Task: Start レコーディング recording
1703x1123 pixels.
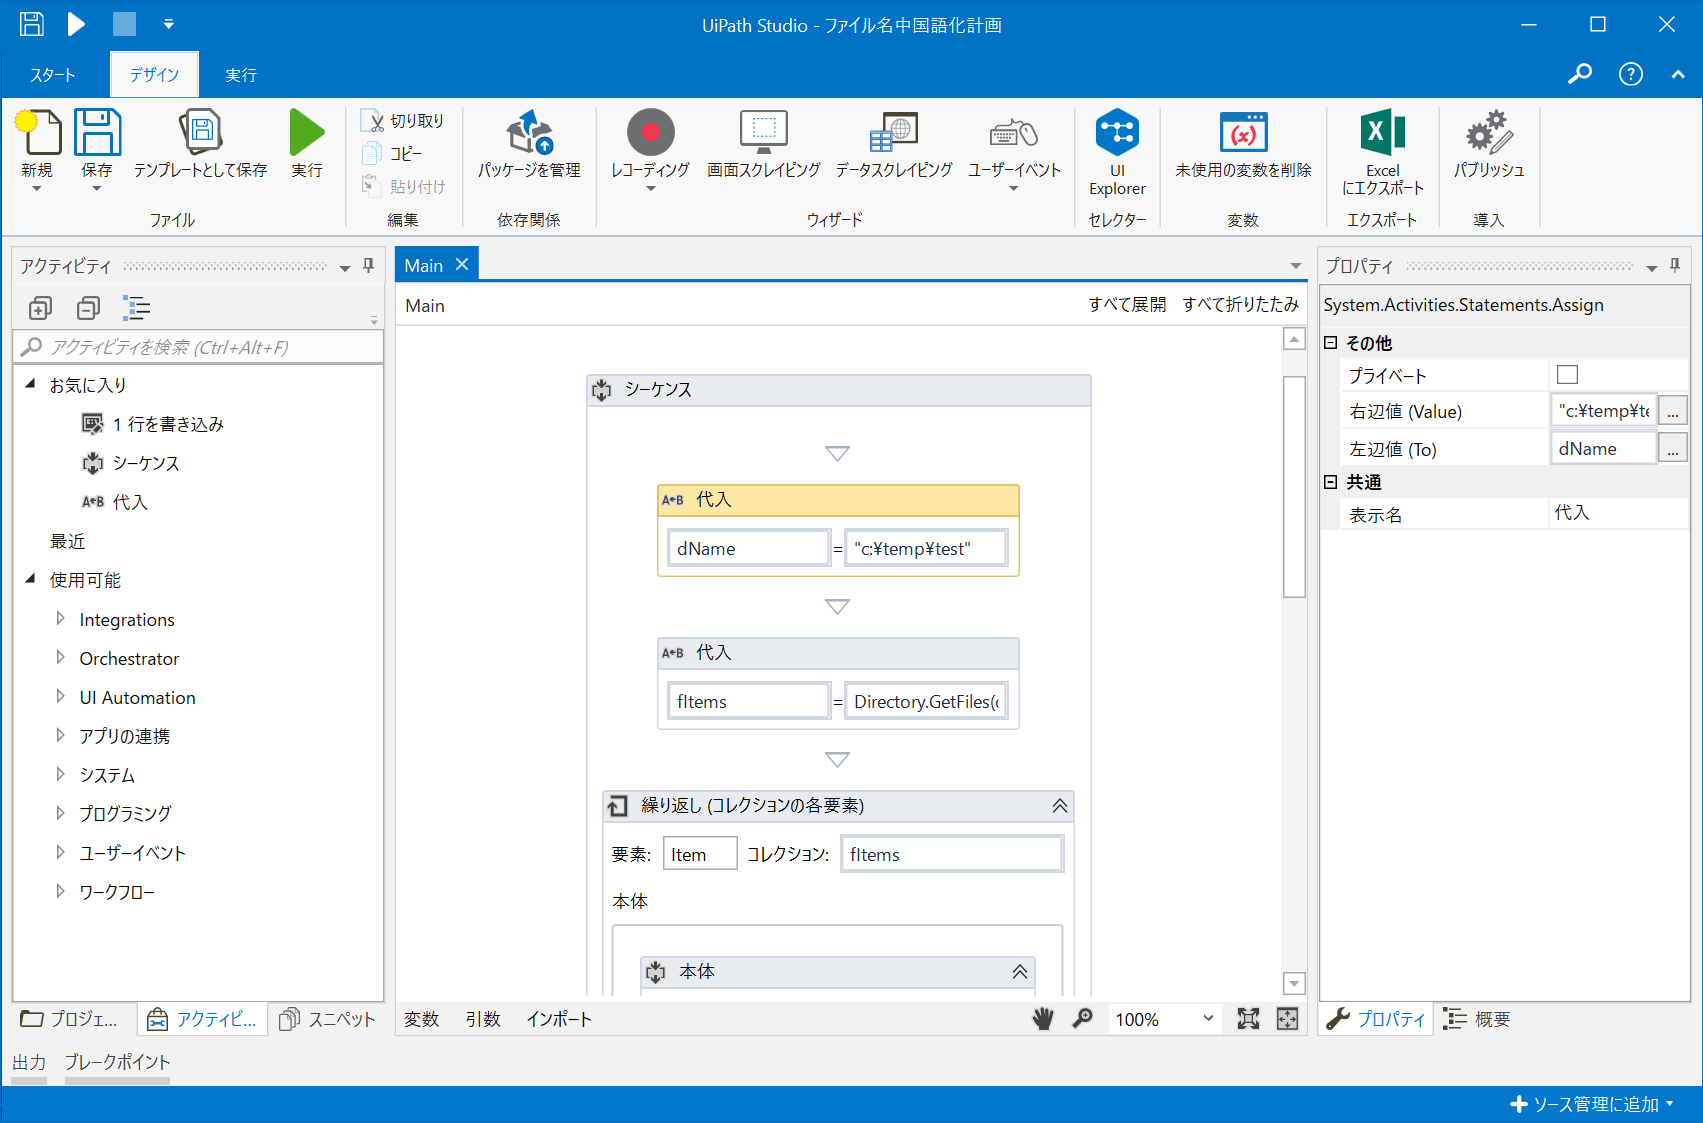Action: [x=651, y=133]
